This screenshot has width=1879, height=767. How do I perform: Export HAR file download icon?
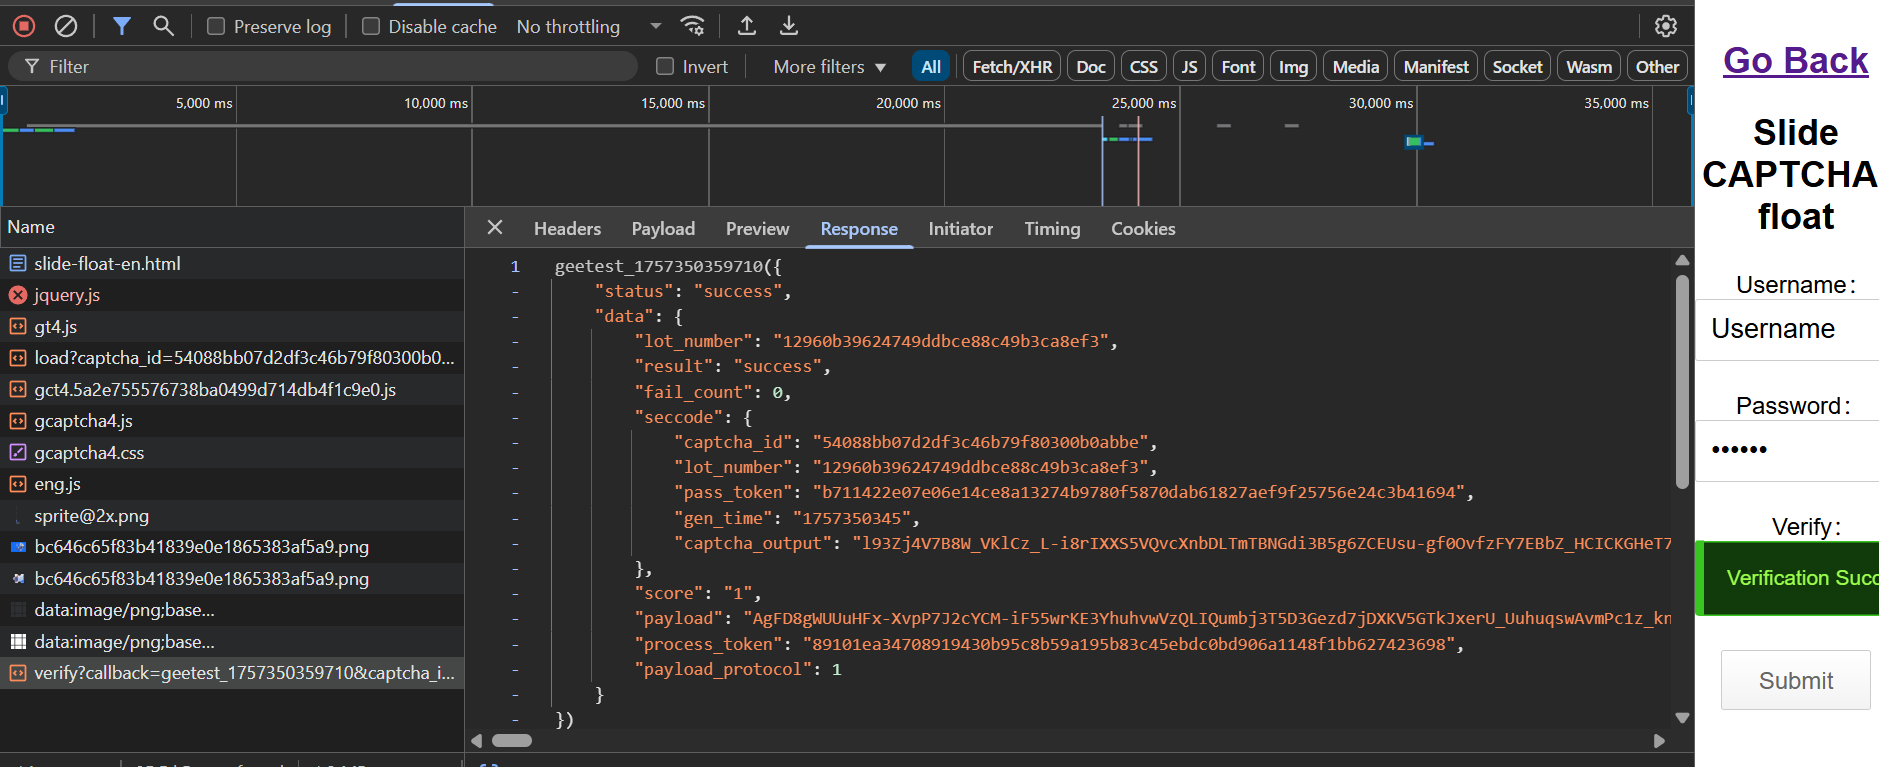[789, 26]
